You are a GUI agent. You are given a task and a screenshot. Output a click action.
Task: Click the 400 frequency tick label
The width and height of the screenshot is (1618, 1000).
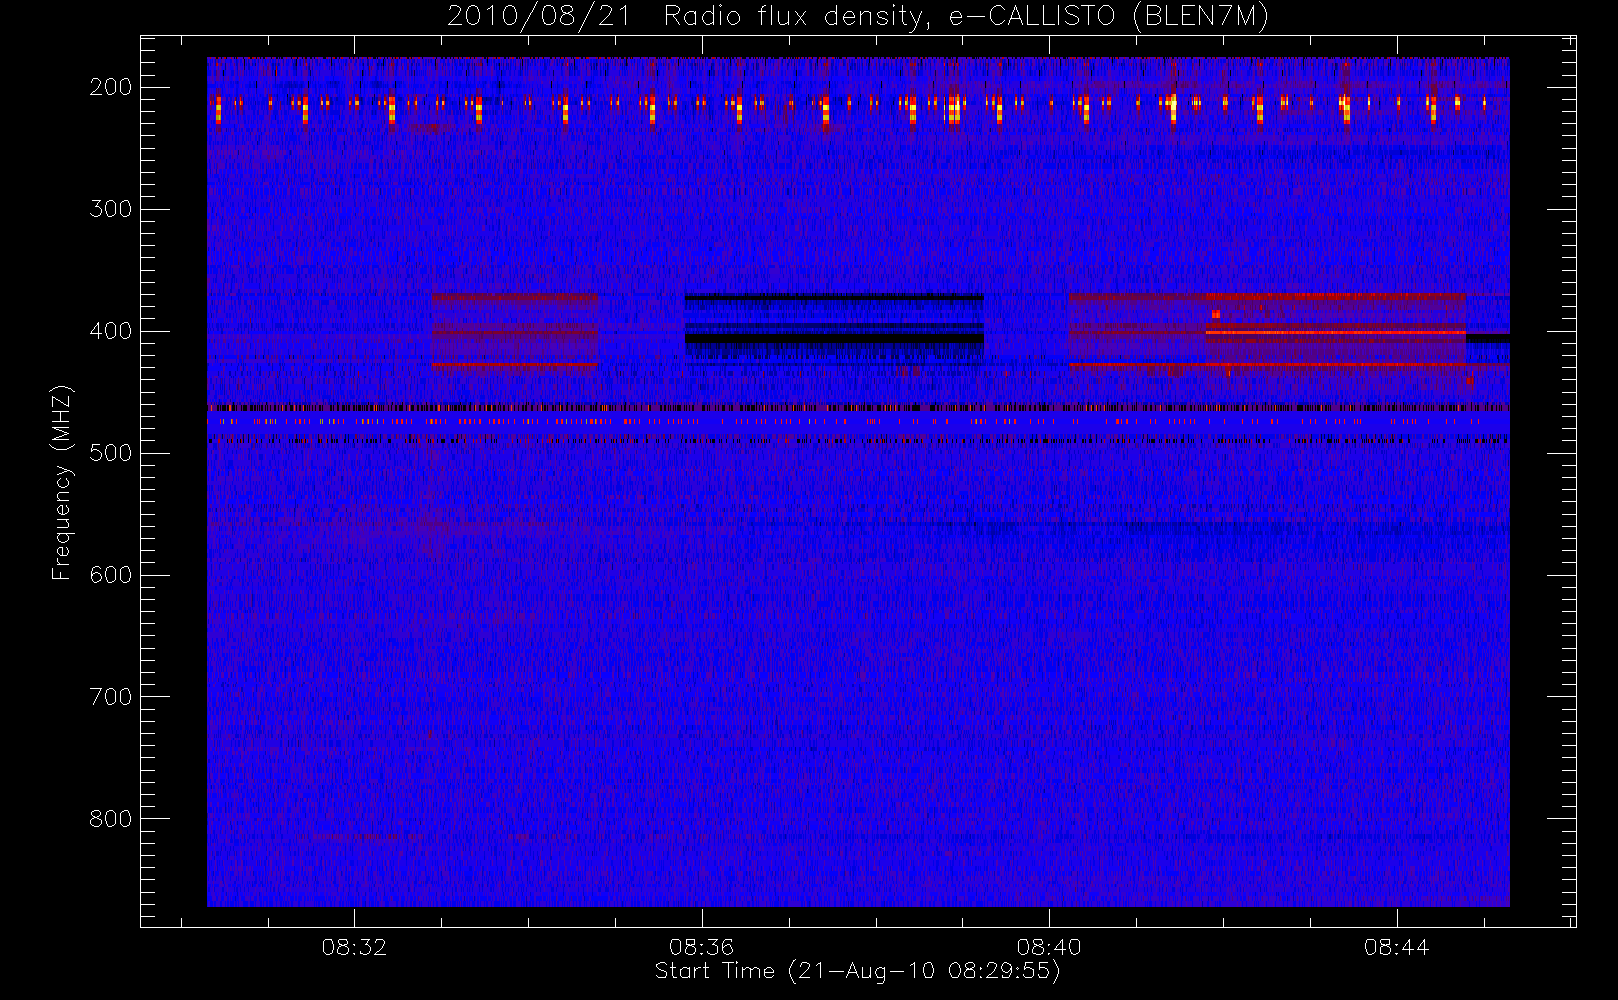pos(110,331)
